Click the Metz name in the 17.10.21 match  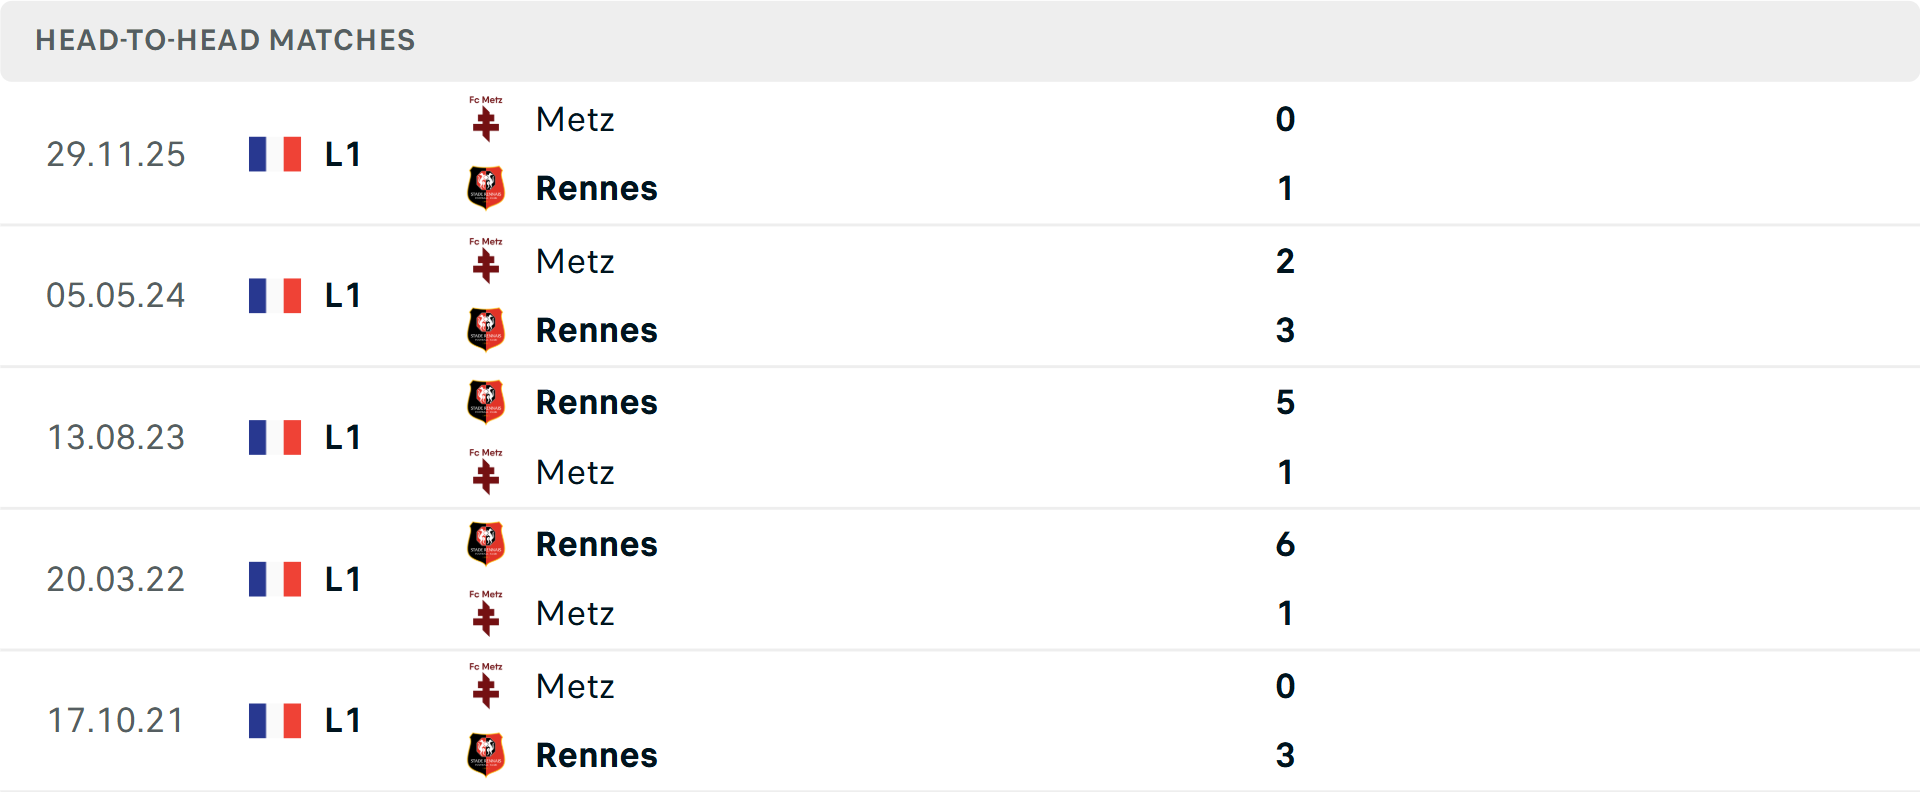coord(575,686)
